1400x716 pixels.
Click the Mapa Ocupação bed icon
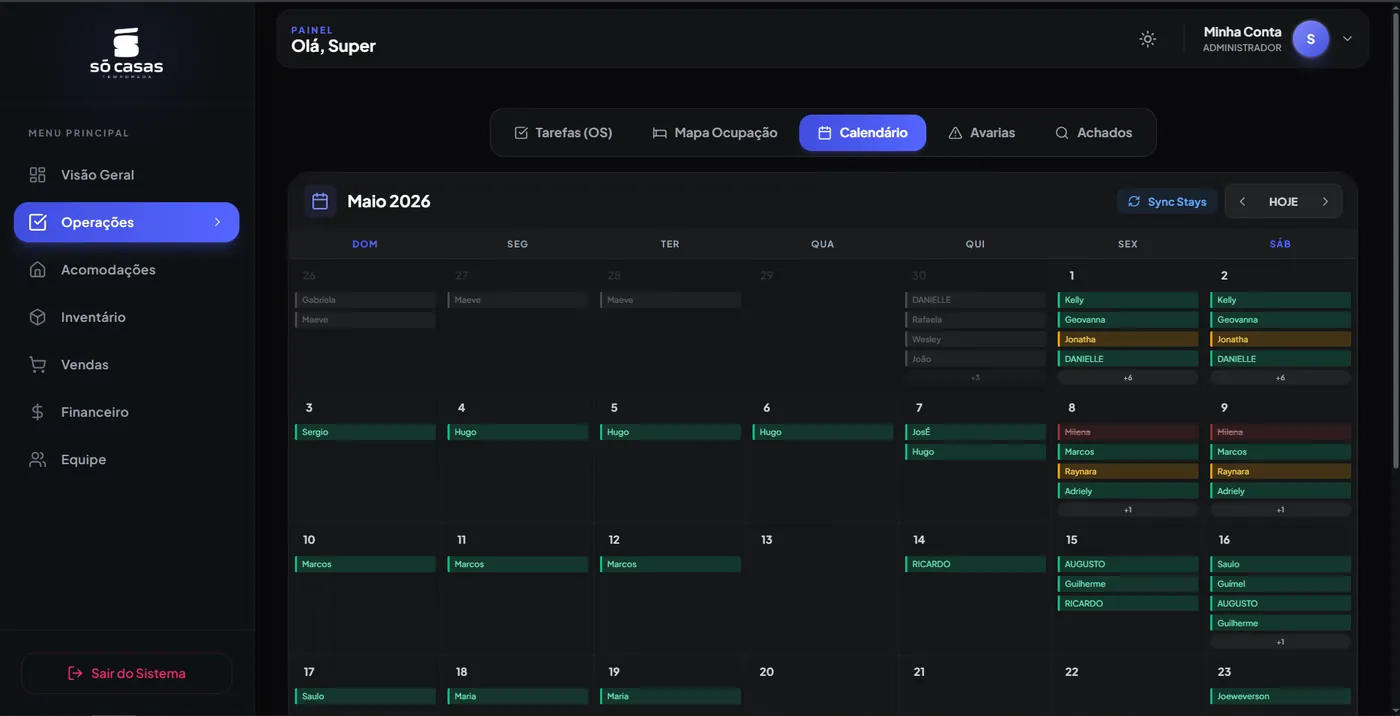(660, 133)
